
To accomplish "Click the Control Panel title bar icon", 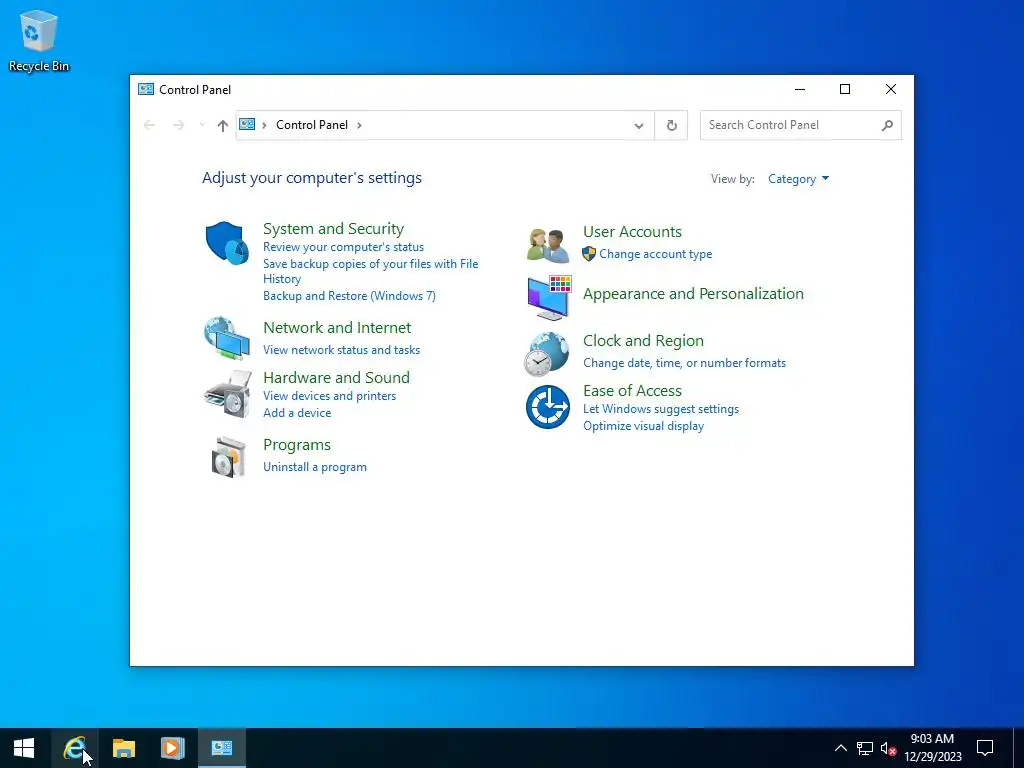I will (146, 89).
